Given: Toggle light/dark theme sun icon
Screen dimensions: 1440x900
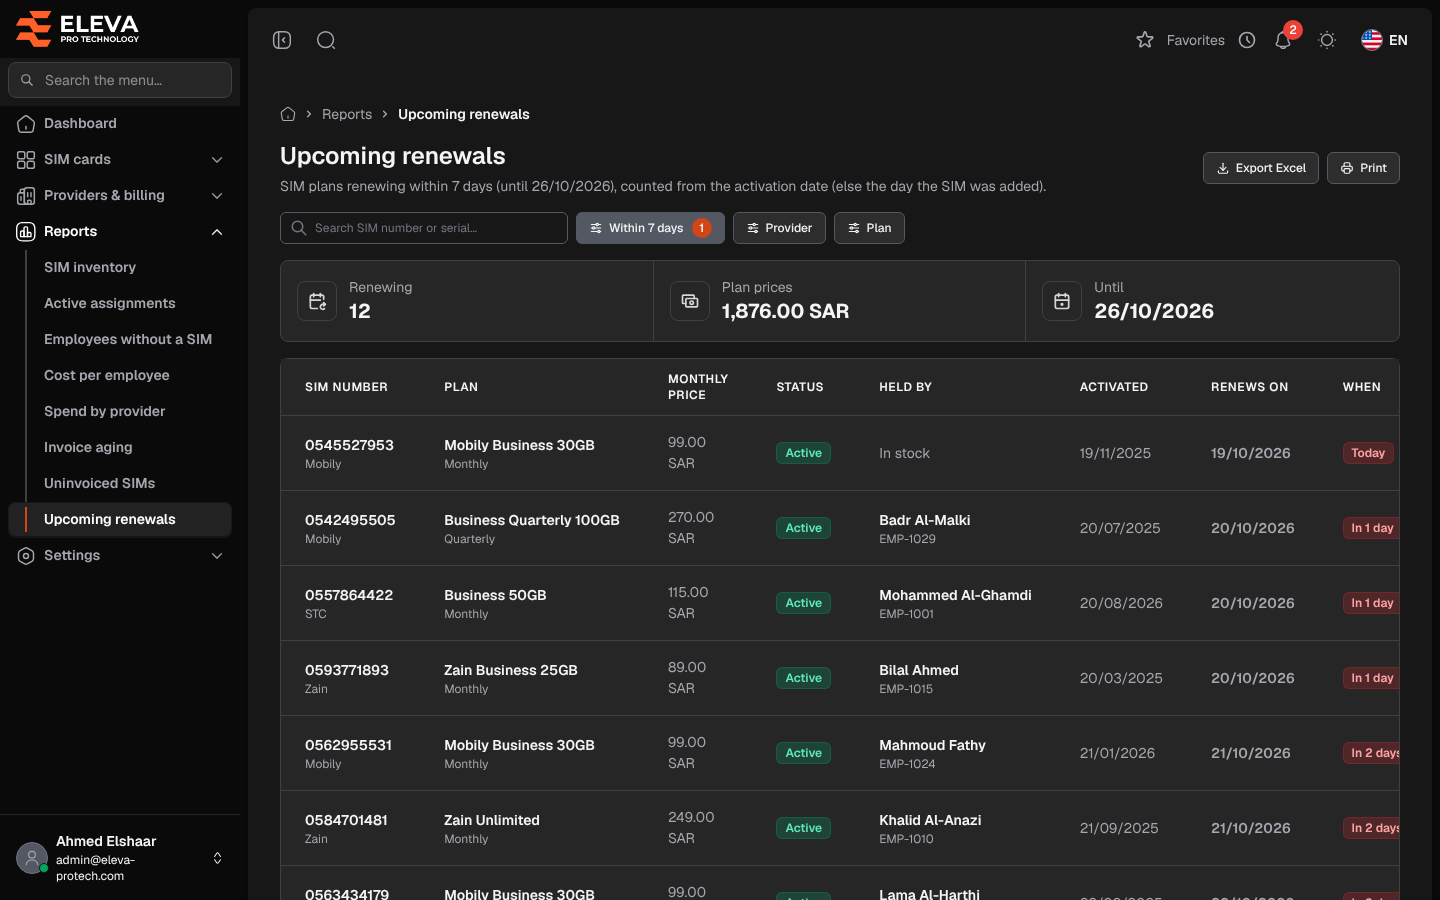Looking at the screenshot, I should pos(1327,40).
